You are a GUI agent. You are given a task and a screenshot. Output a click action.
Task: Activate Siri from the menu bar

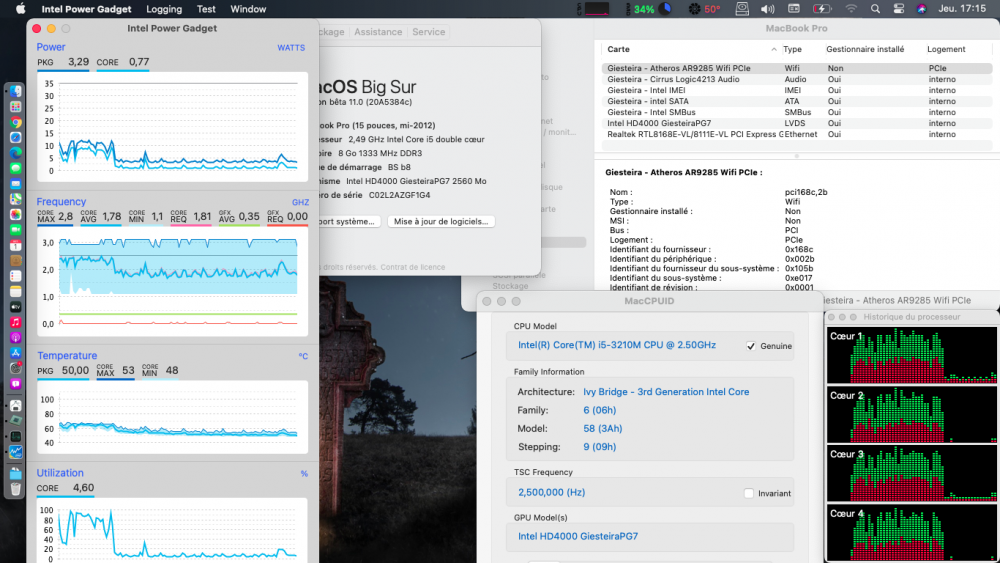[x=922, y=9]
